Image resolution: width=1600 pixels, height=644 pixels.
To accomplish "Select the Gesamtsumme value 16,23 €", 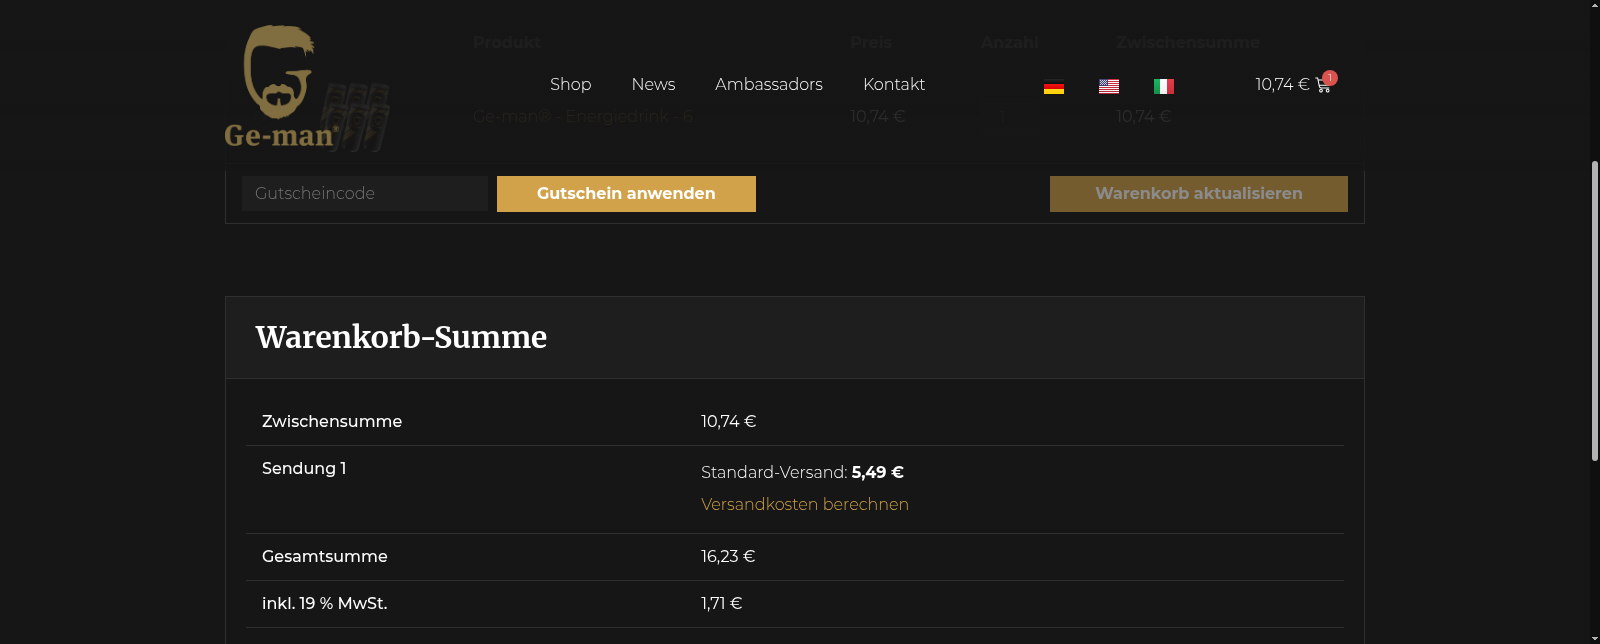I will 728,557.
